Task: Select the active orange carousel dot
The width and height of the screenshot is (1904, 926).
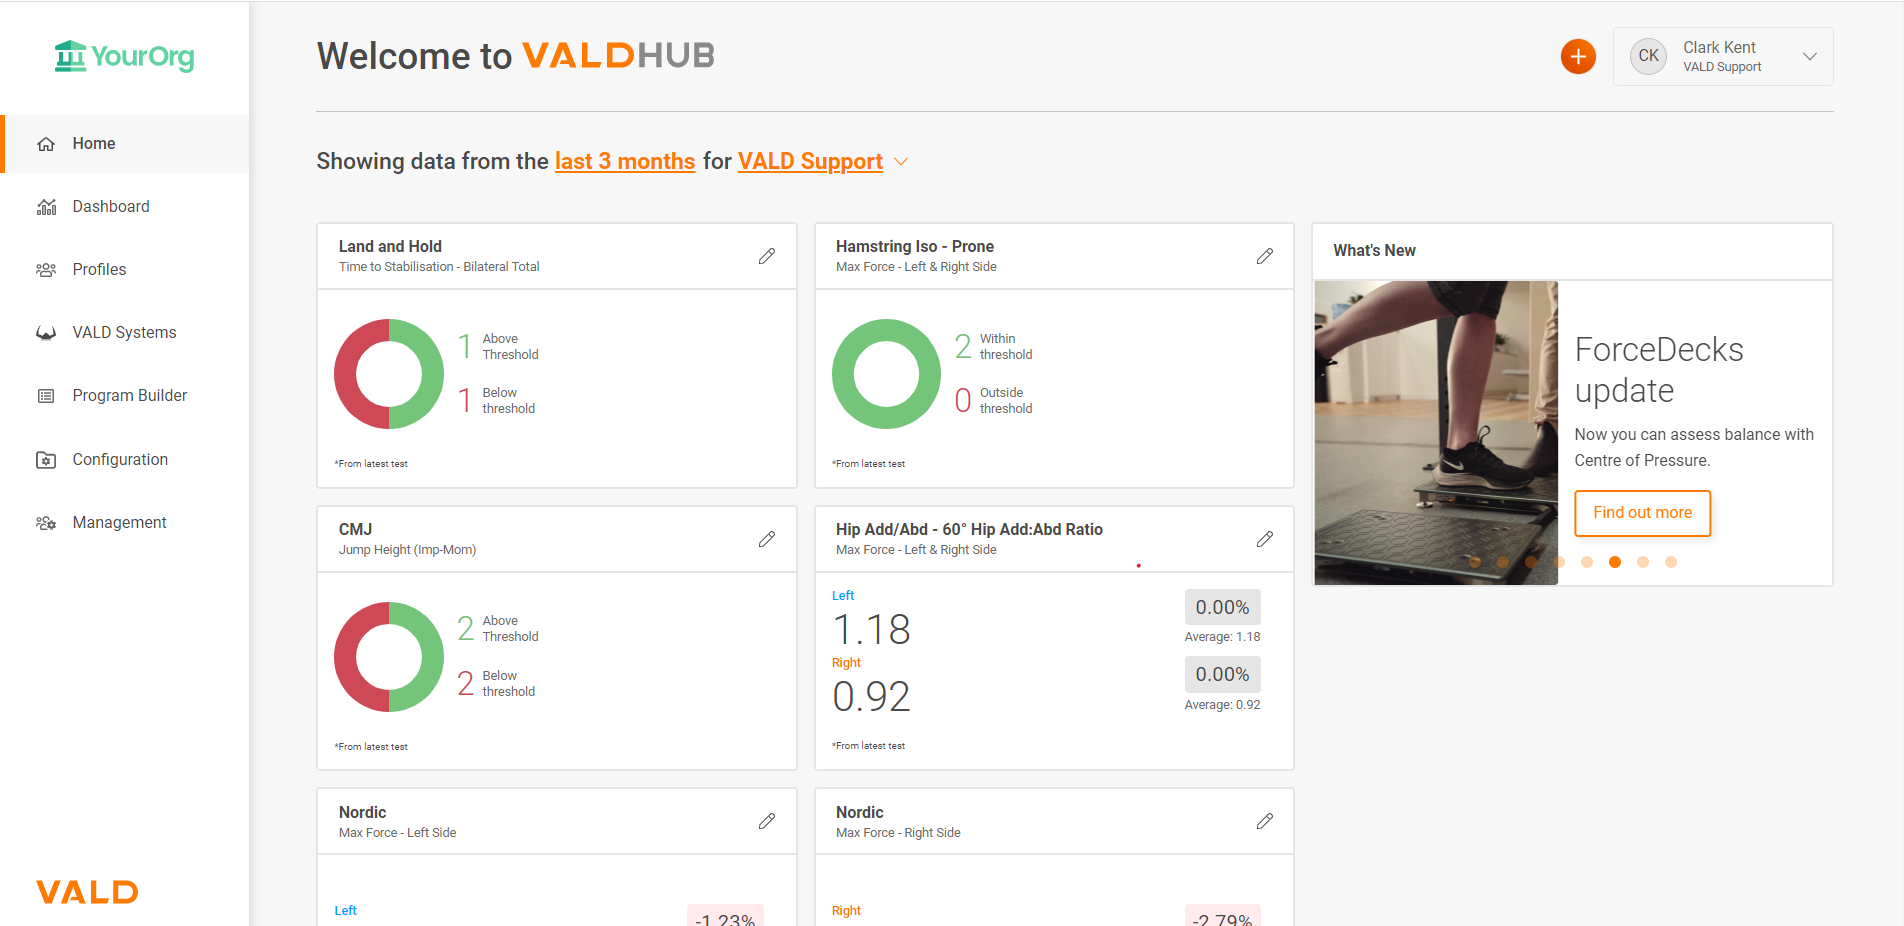Action: point(1615,562)
